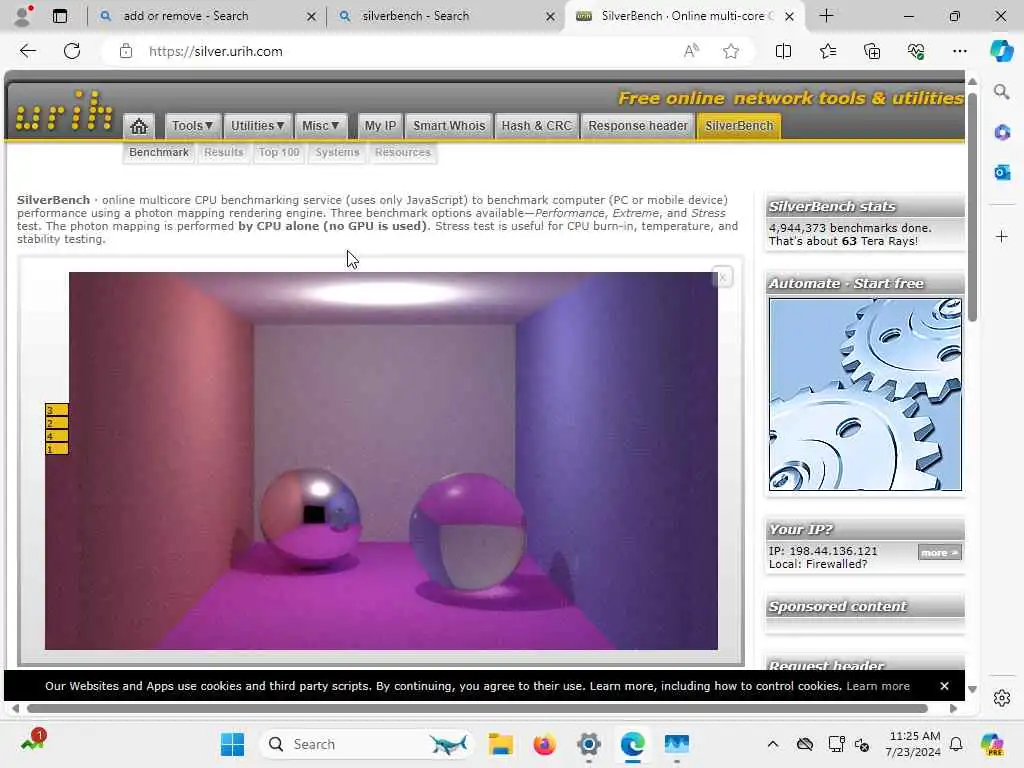
Task: Open the tab actions menu
Action: (60, 16)
